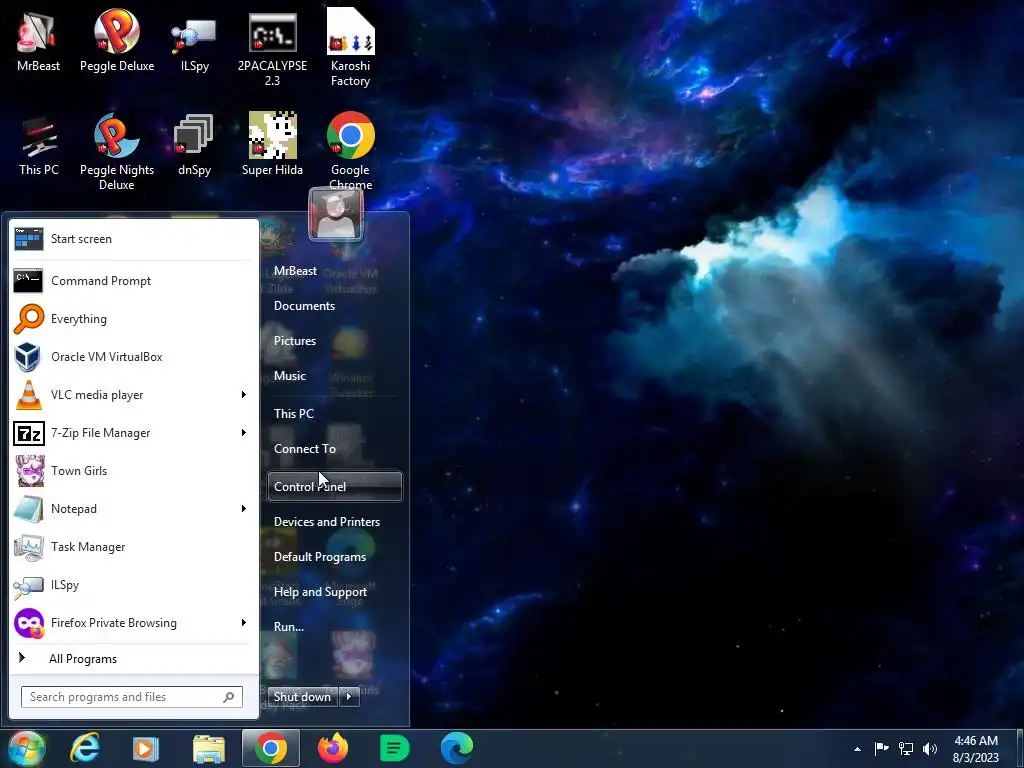Screen dimensions: 1024x768
Task: Click the user account picture
Action: (x=336, y=214)
